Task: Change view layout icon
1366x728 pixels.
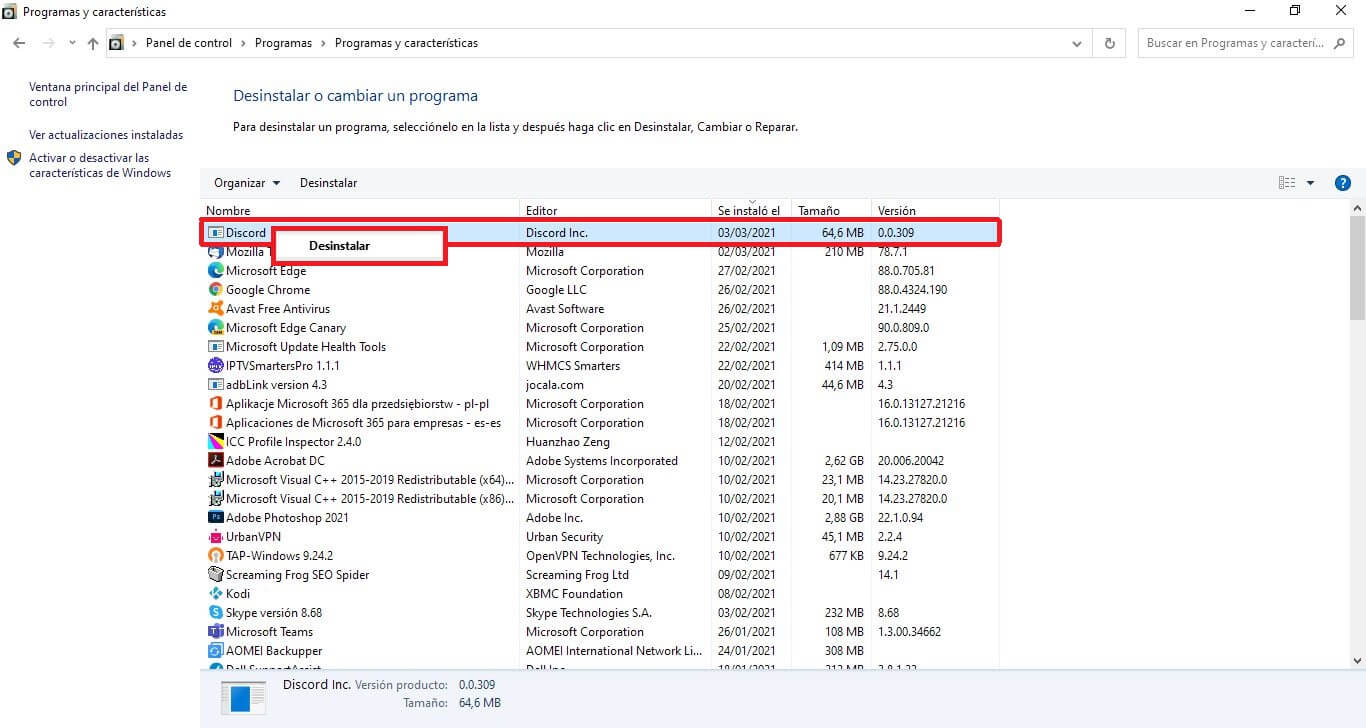Action: [x=1287, y=183]
